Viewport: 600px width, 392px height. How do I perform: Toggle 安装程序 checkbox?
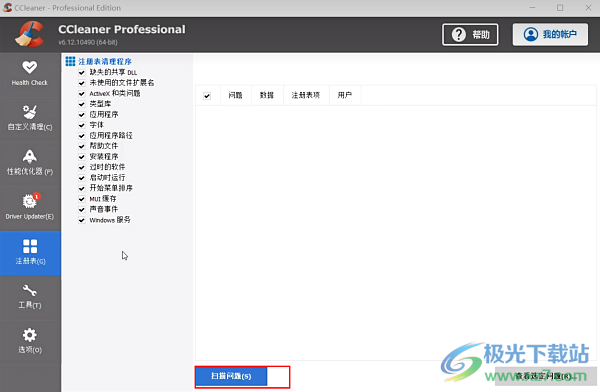click(x=82, y=157)
